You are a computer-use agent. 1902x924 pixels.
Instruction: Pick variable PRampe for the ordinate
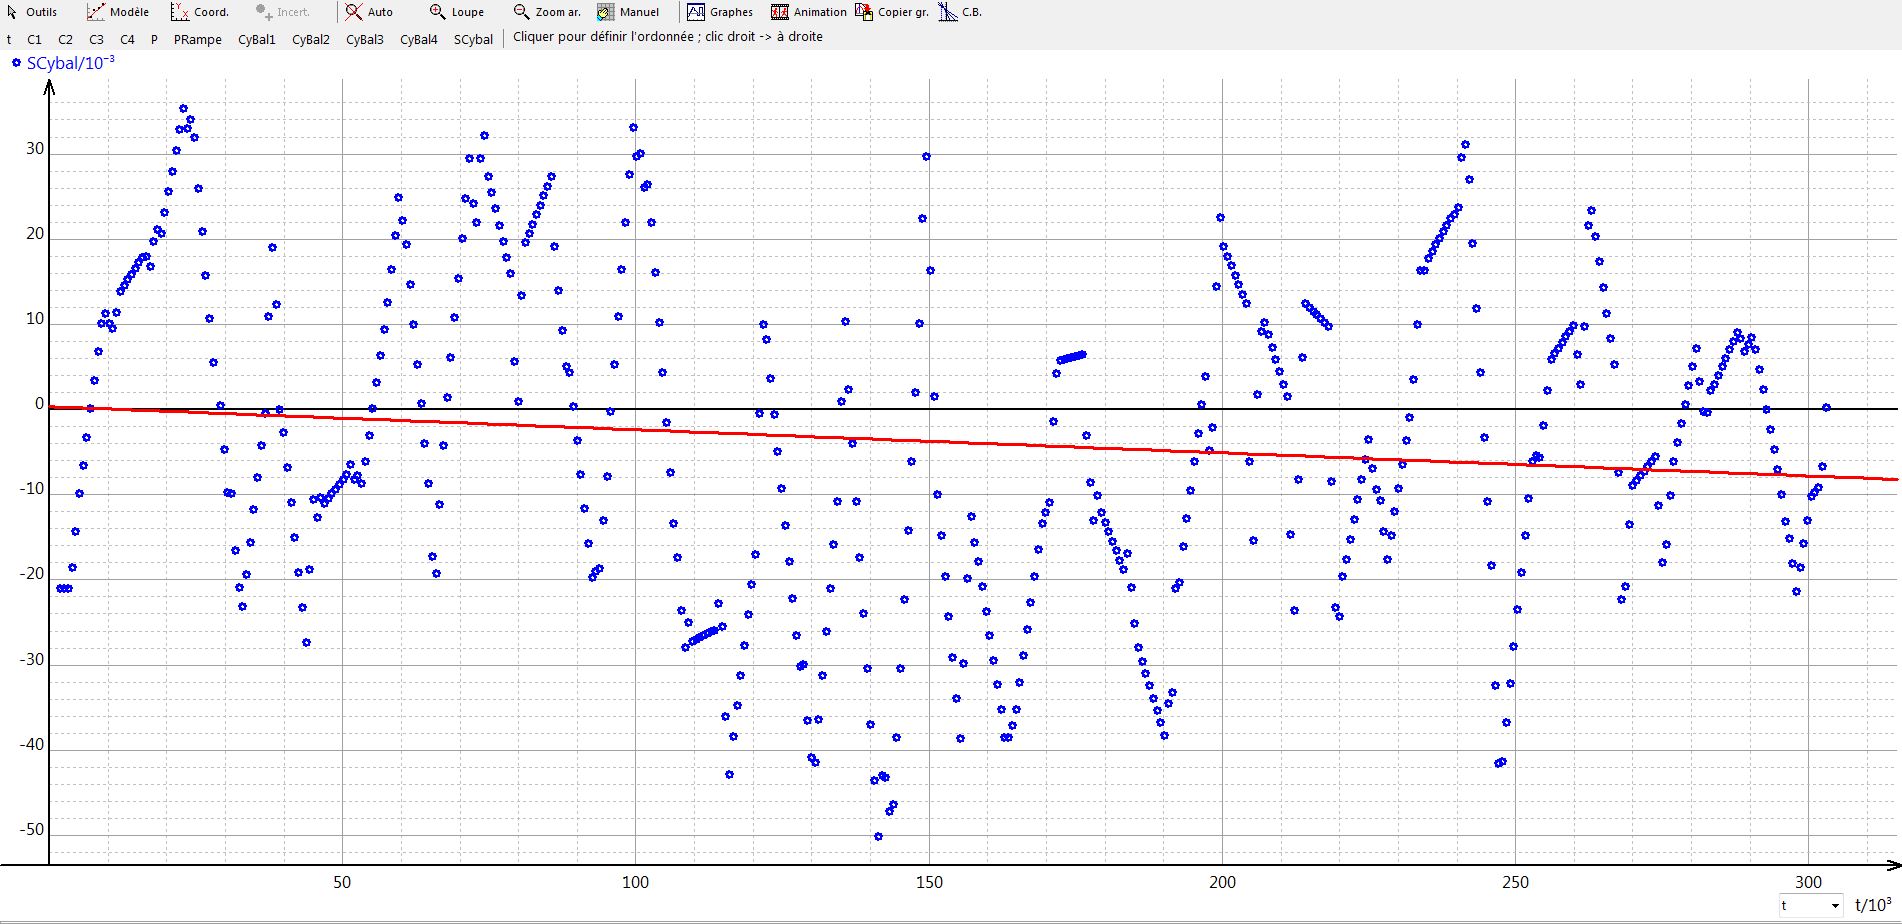pos(197,40)
